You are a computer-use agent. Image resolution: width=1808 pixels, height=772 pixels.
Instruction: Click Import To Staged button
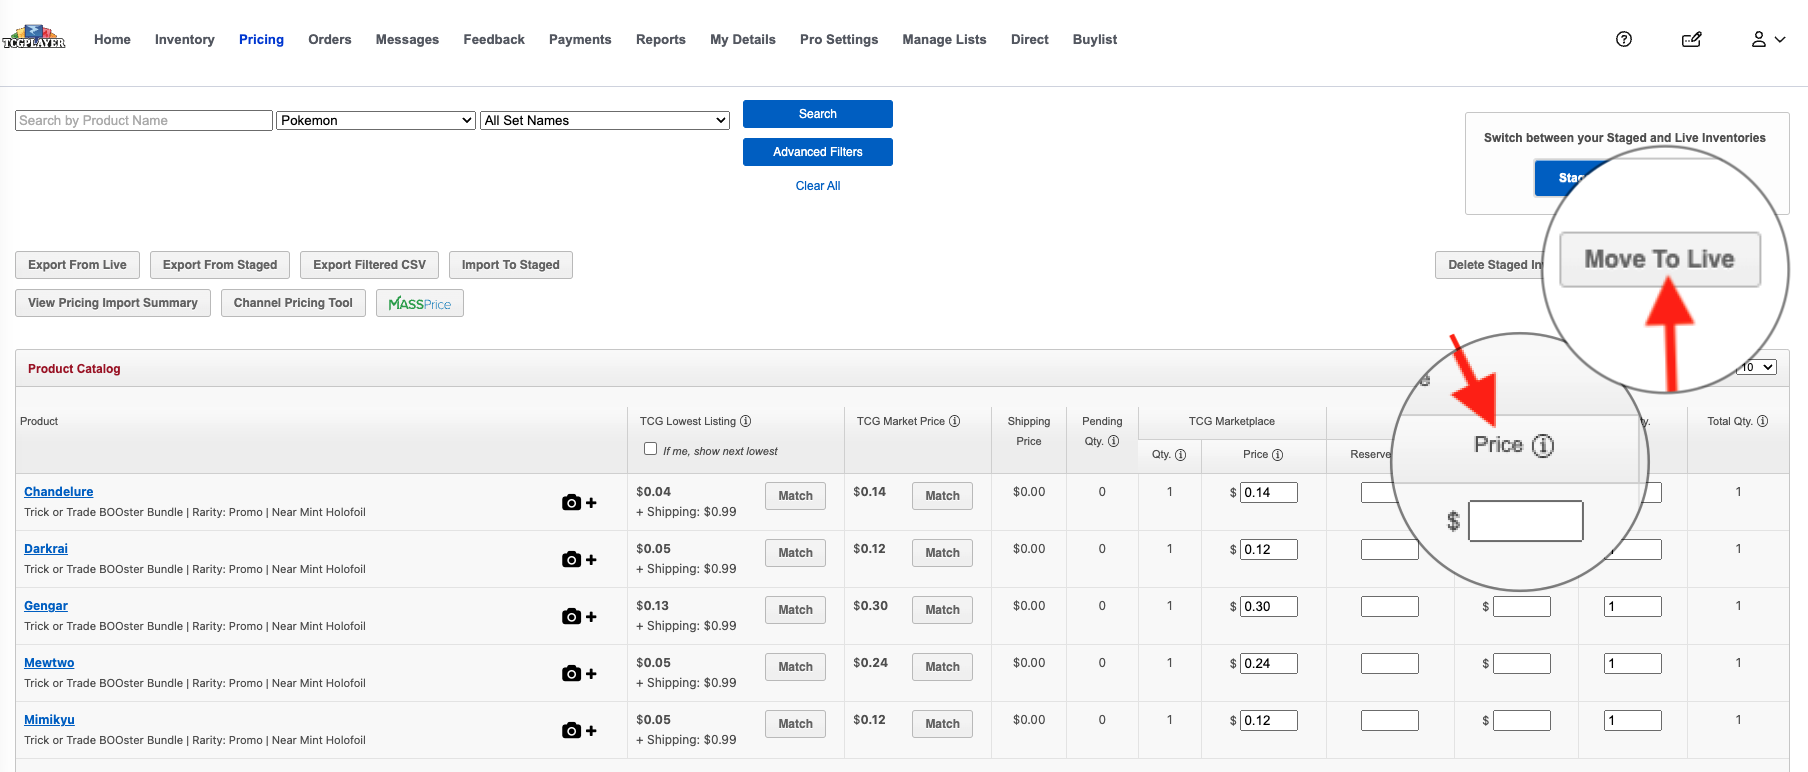click(x=511, y=265)
